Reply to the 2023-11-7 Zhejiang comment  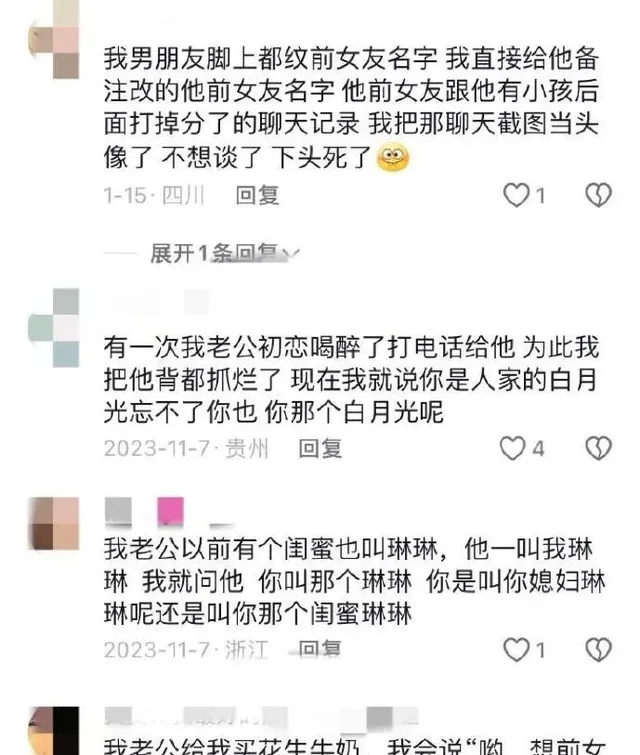tap(320, 650)
